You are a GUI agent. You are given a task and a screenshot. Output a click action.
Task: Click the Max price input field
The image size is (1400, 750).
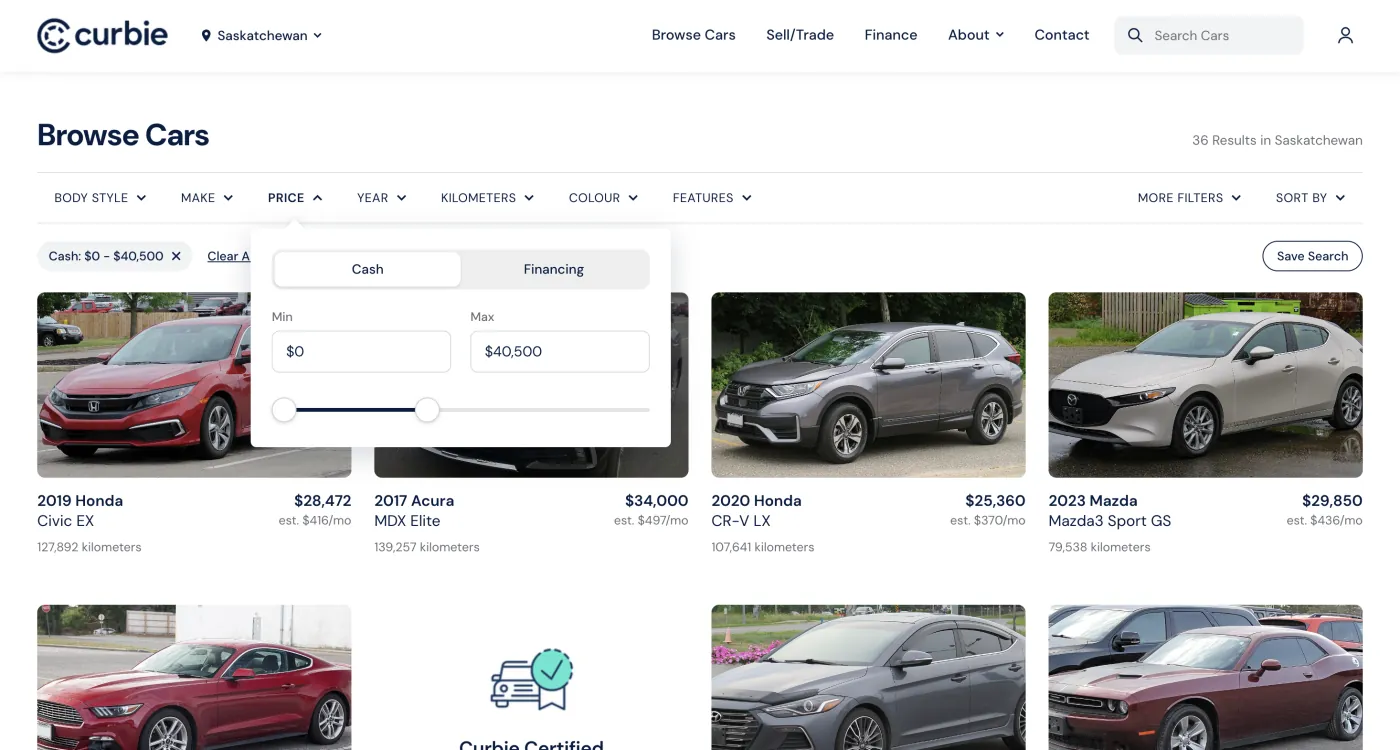560,352
